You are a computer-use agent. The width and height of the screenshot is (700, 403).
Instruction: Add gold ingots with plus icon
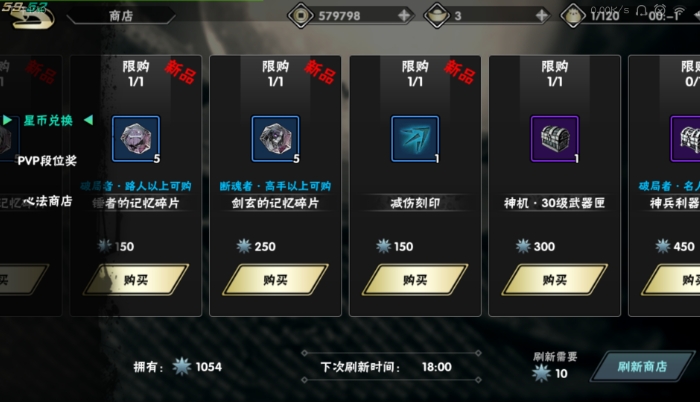point(542,16)
